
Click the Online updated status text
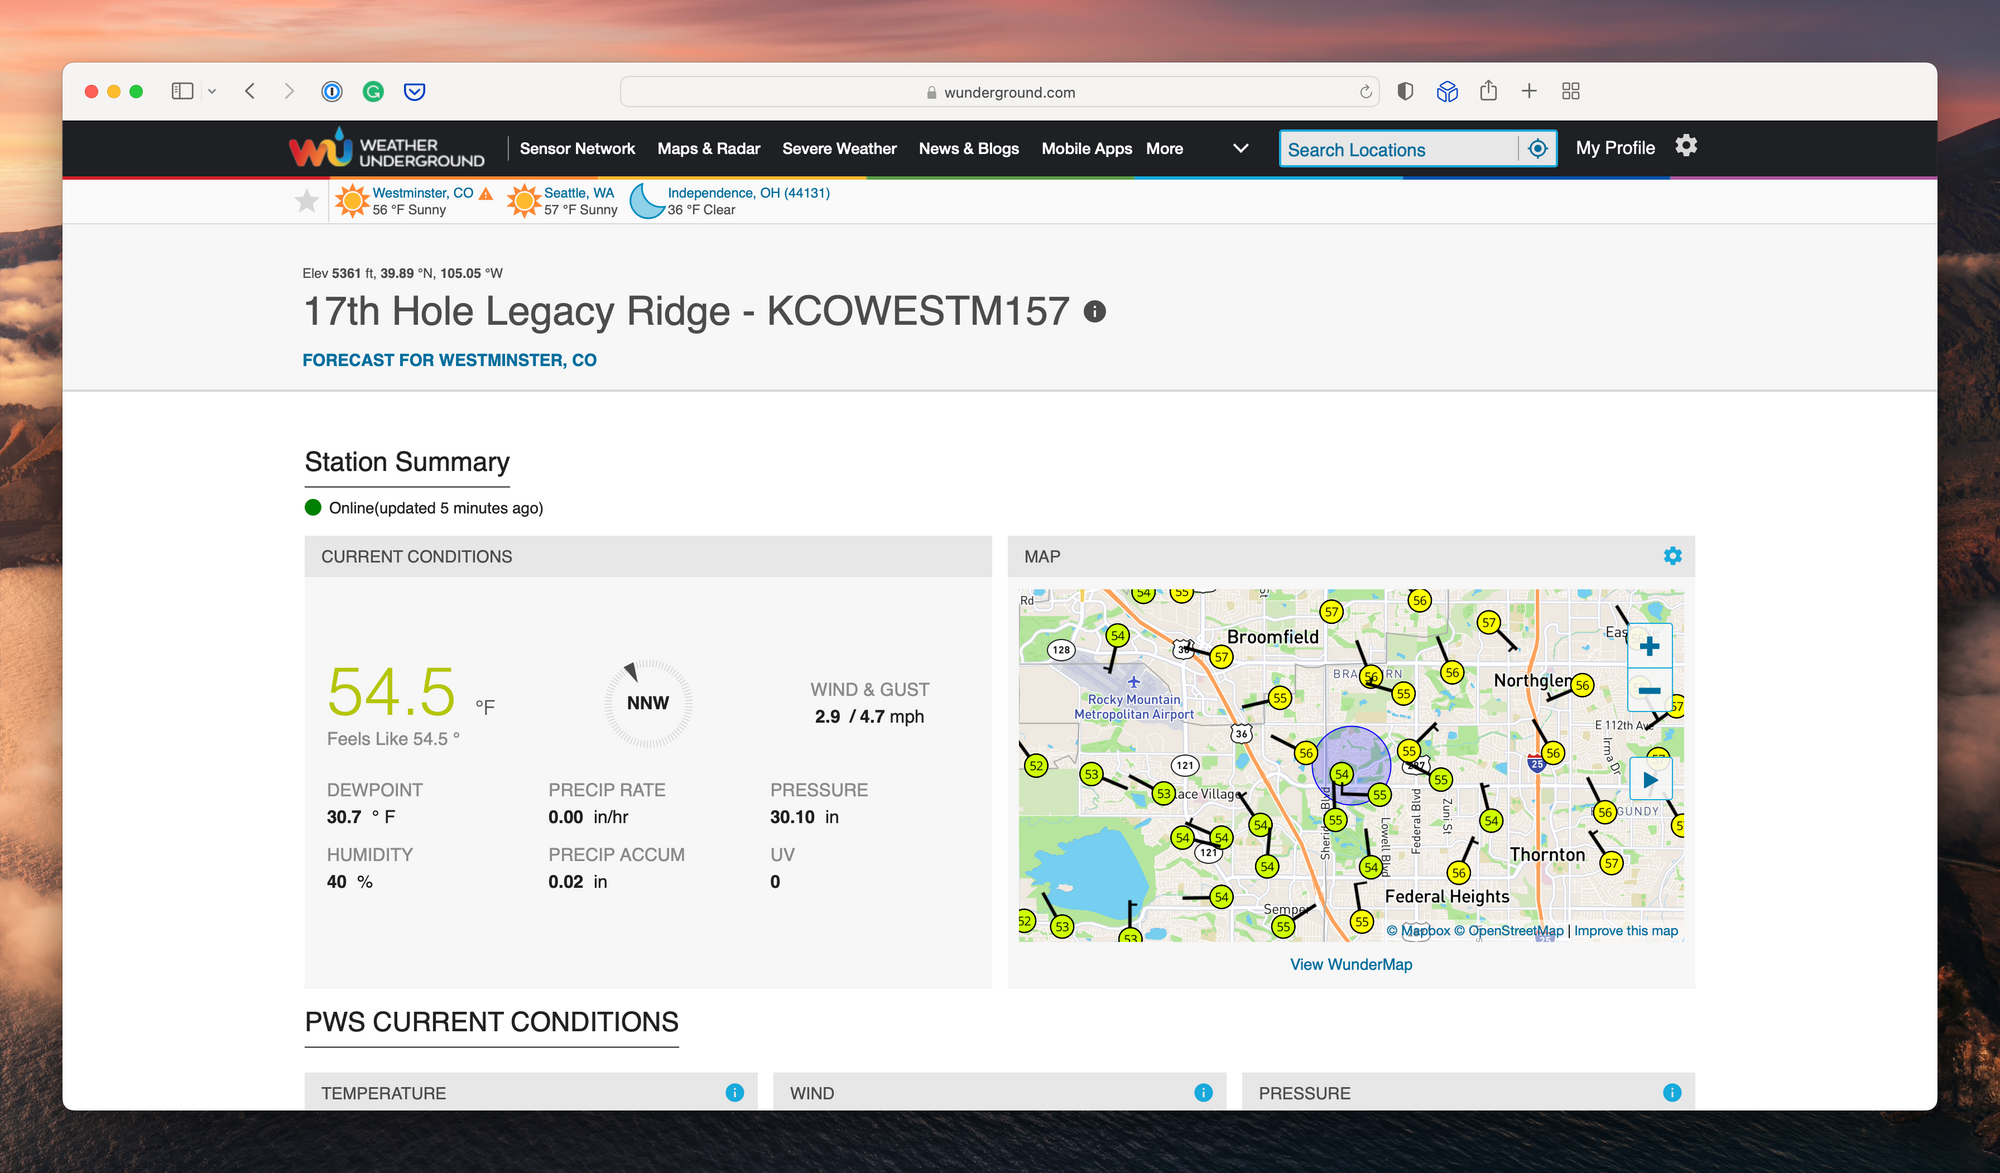coord(436,508)
